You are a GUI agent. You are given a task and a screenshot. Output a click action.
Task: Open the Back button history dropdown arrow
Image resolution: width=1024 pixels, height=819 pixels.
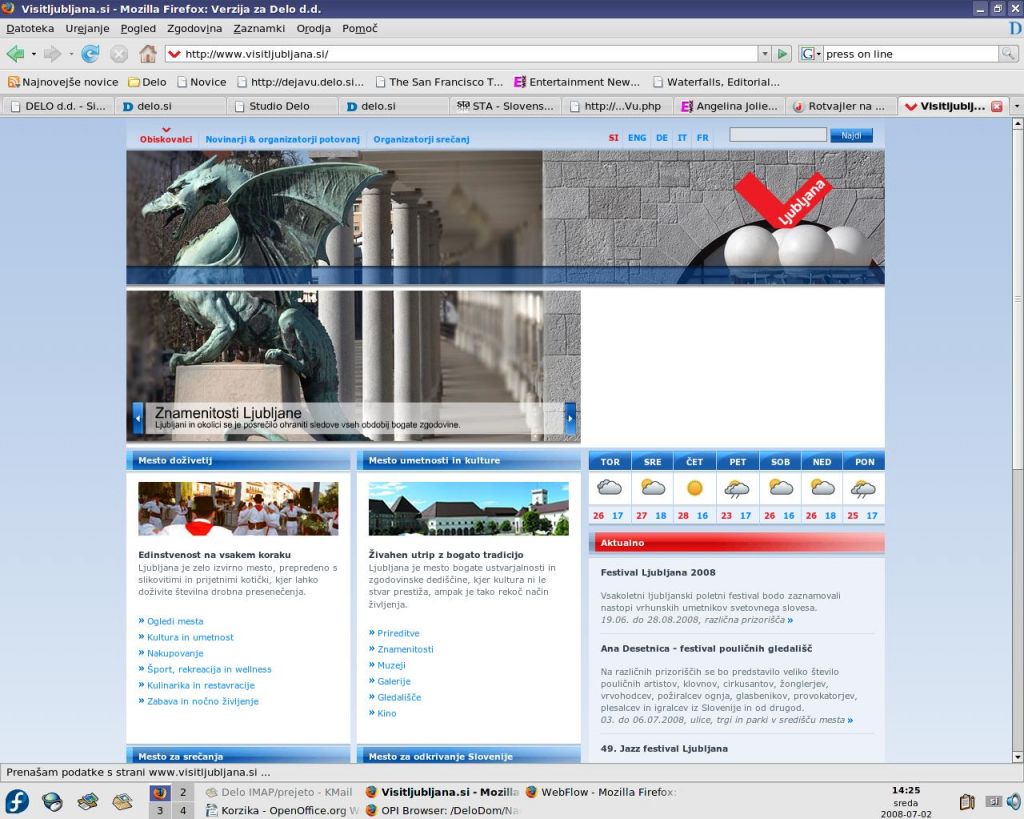point(34,54)
